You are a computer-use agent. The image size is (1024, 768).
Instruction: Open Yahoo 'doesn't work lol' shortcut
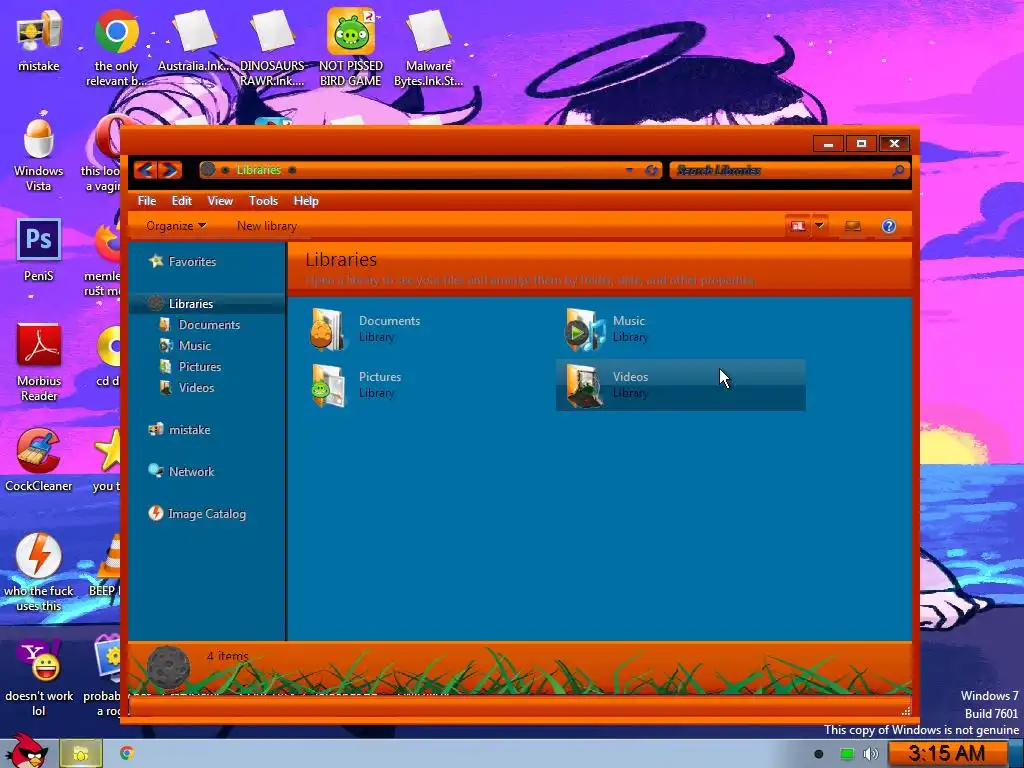(39, 677)
